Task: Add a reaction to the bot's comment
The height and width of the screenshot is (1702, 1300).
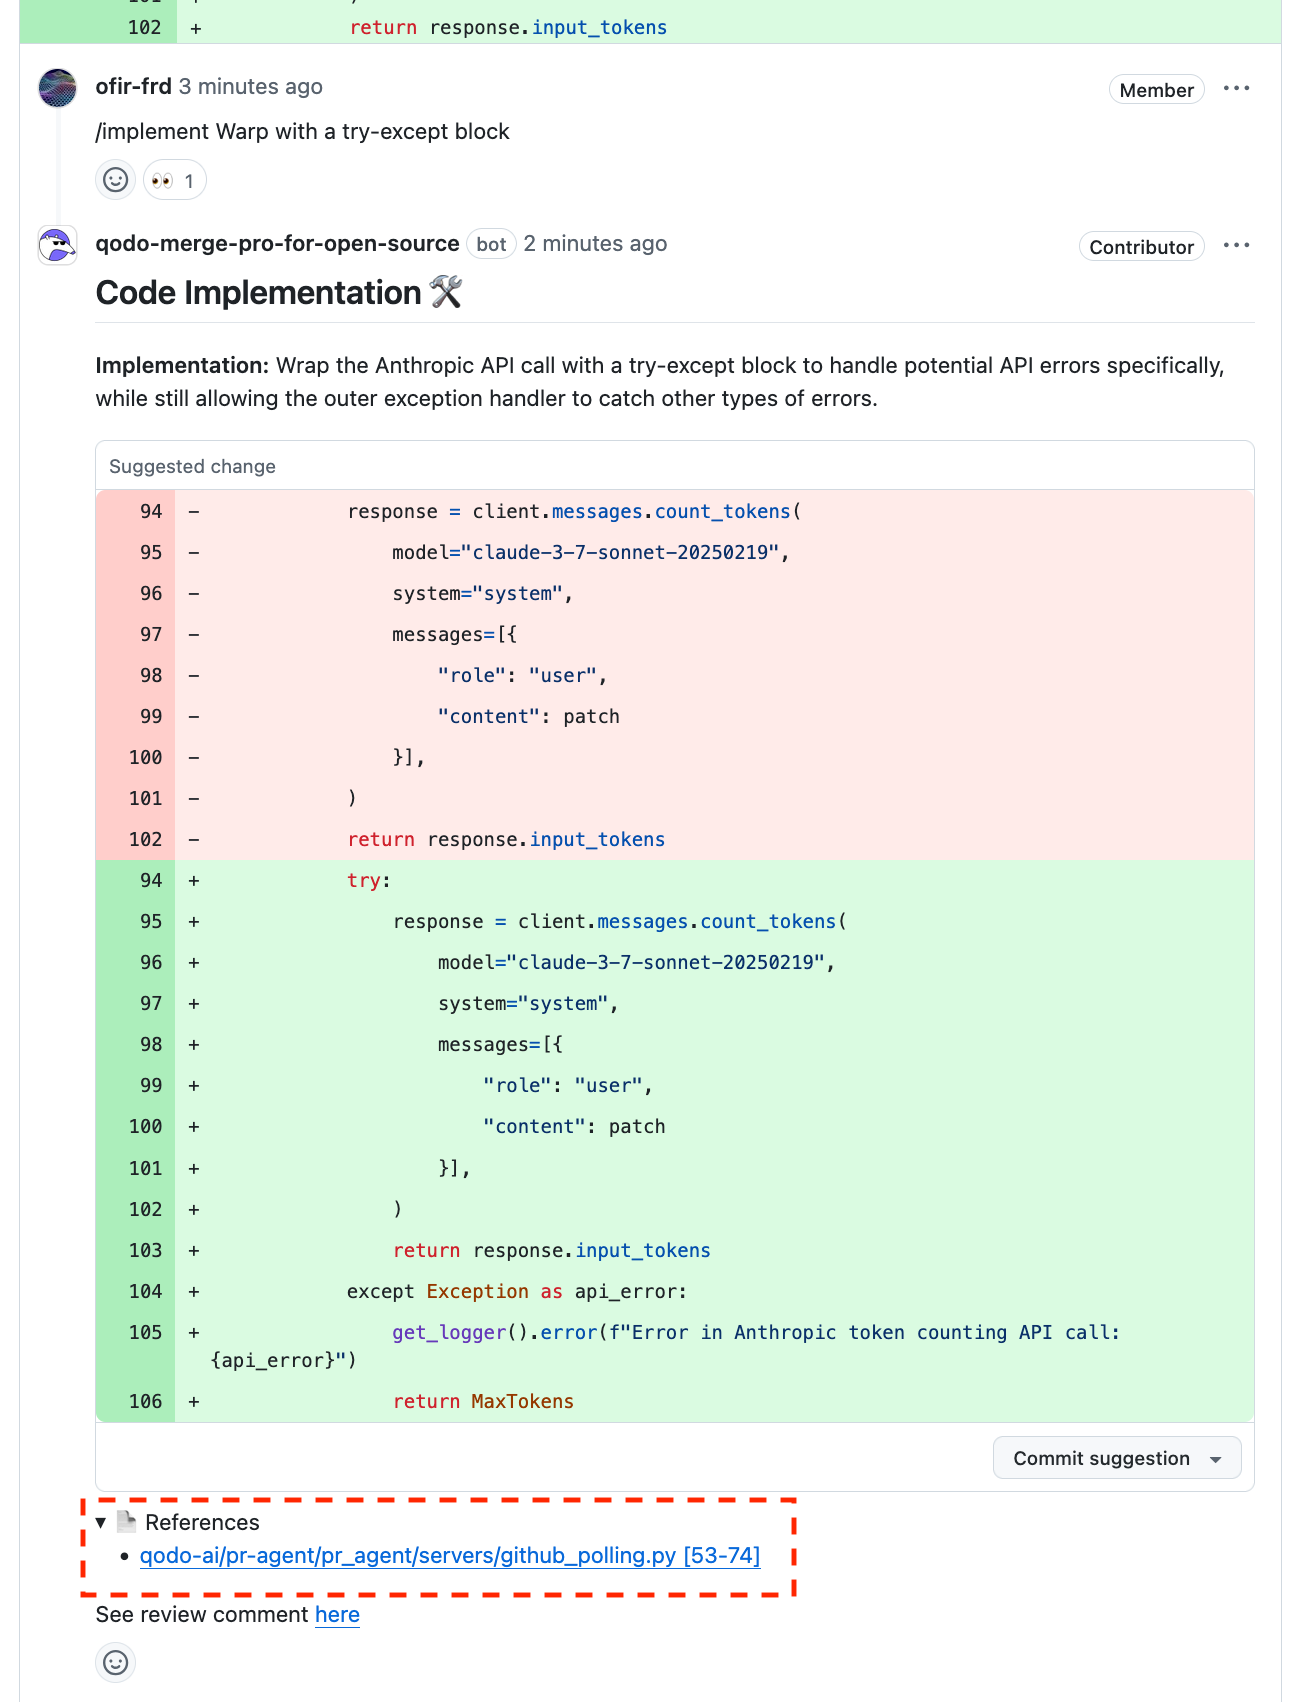Action: point(116,1662)
